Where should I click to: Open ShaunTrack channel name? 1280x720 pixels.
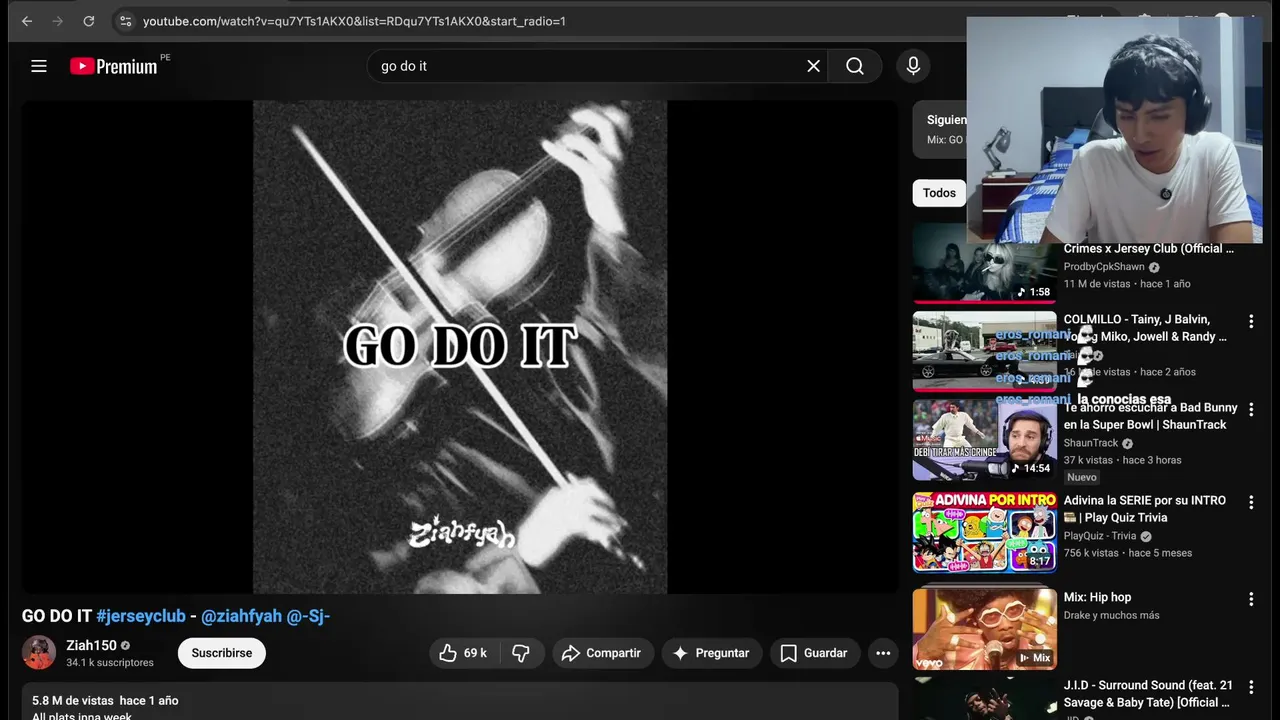point(1091,443)
